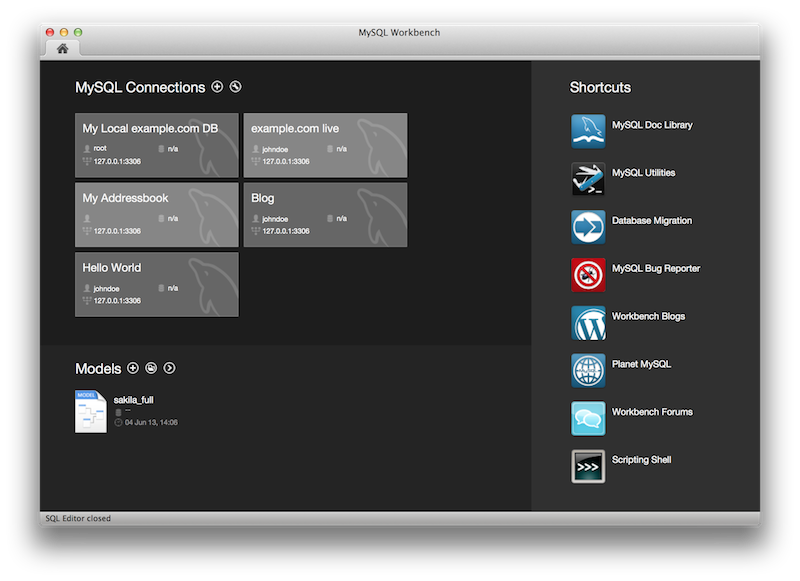Select the Home tab
Screen dimensions: 800x581
coord(62,48)
